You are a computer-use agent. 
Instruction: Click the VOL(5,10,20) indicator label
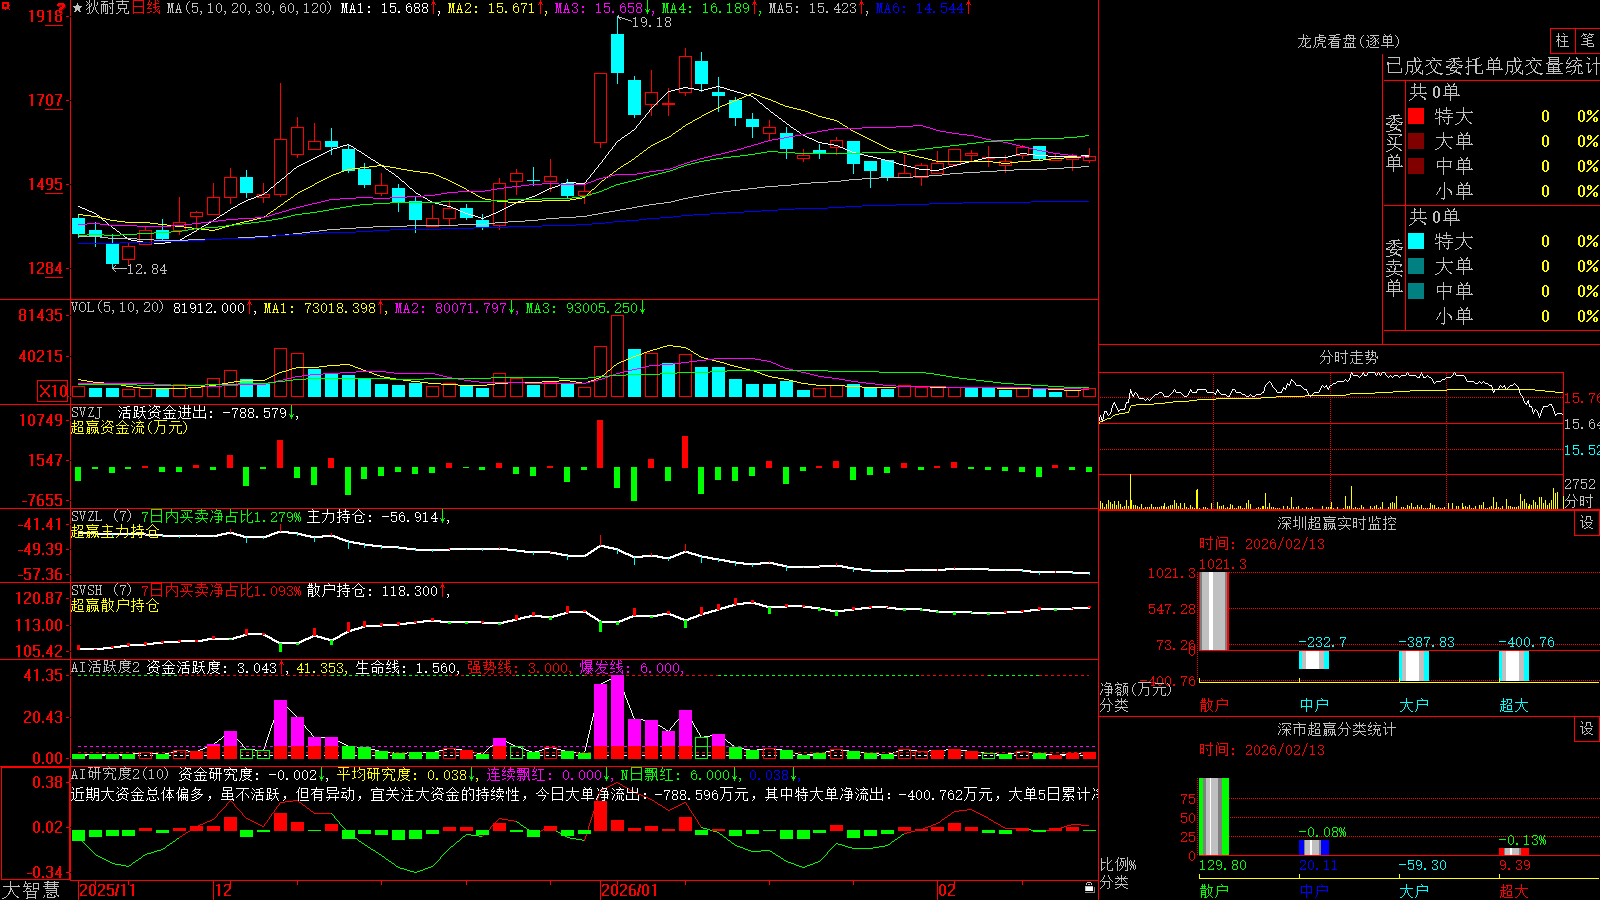point(117,308)
